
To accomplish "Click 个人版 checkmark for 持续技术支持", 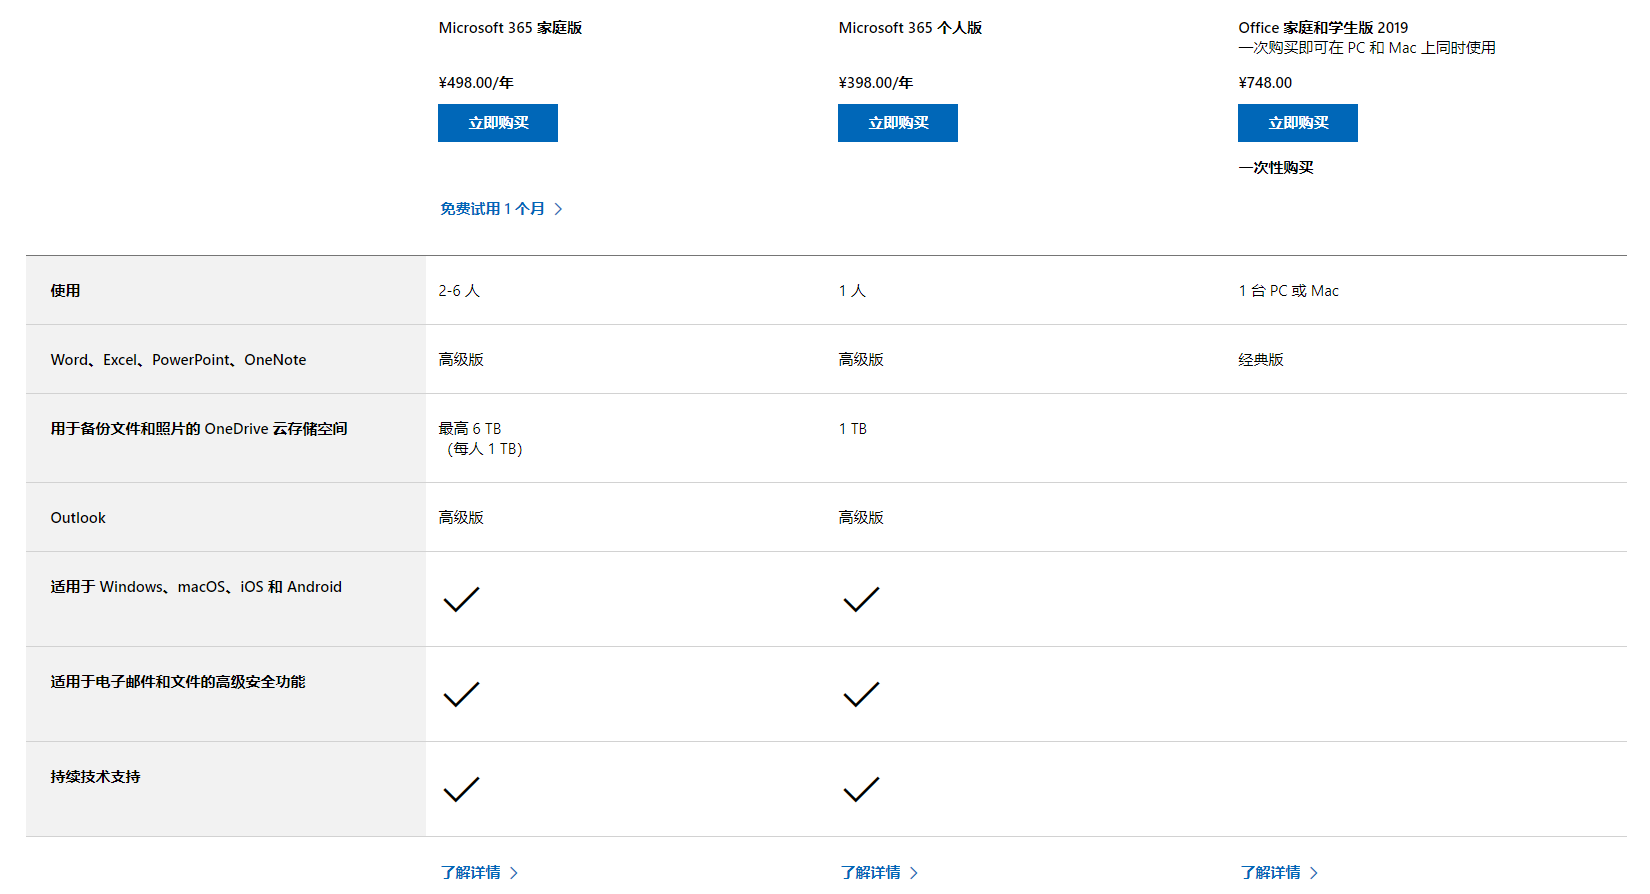I will click(861, 789).
